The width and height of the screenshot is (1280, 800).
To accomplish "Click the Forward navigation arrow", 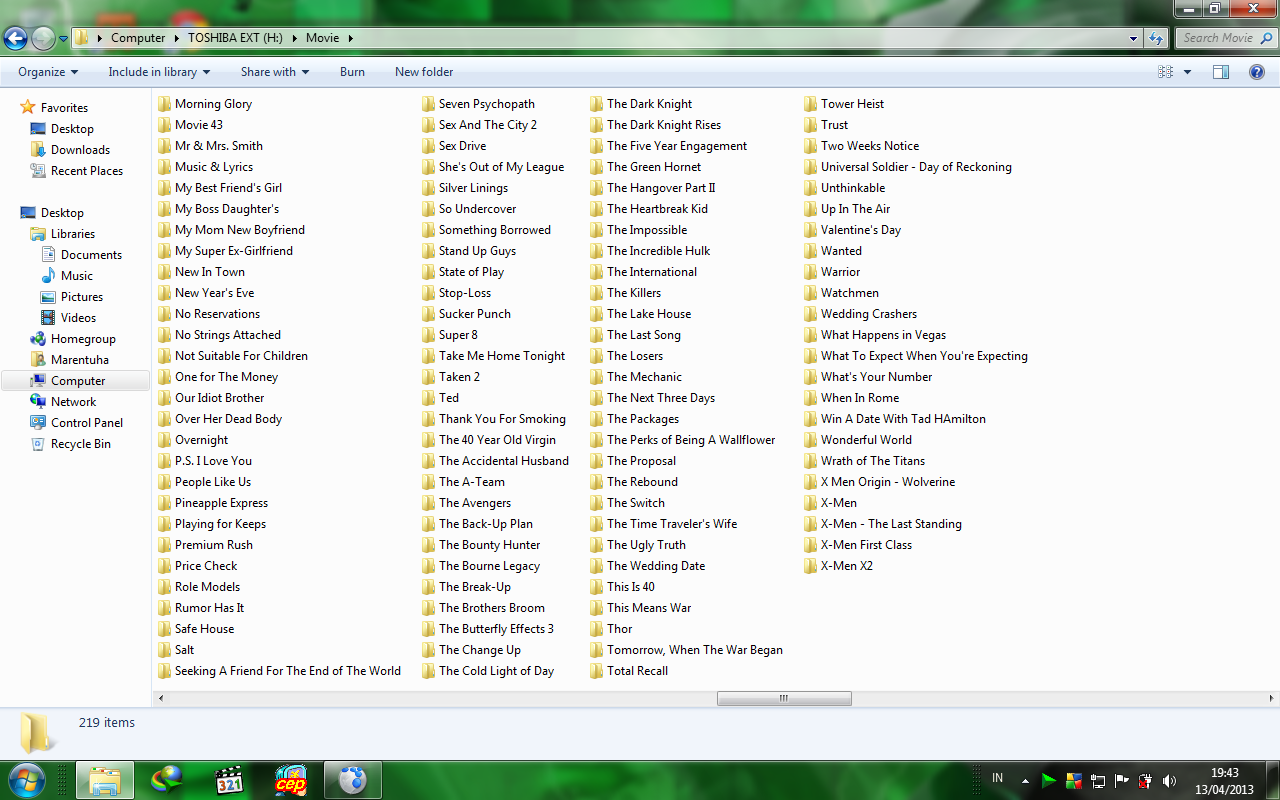I will pyautogui.click(x=43, y=38).
